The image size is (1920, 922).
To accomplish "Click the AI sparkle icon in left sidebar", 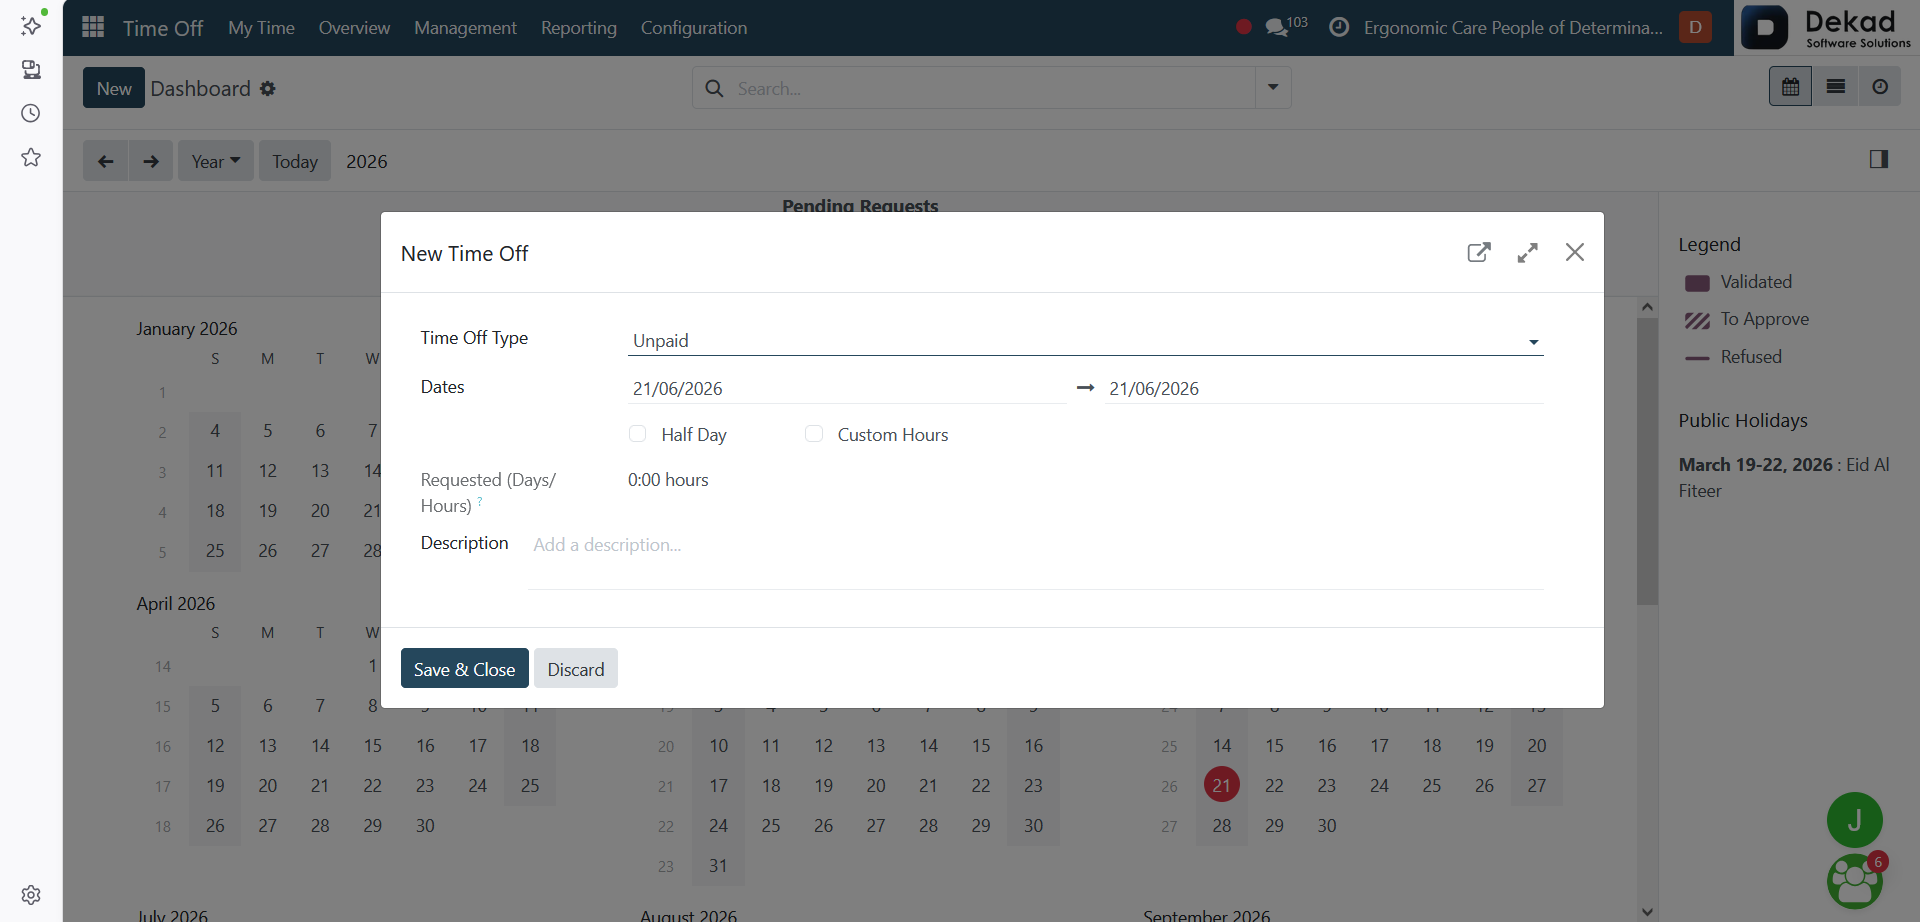I will 31,24.
